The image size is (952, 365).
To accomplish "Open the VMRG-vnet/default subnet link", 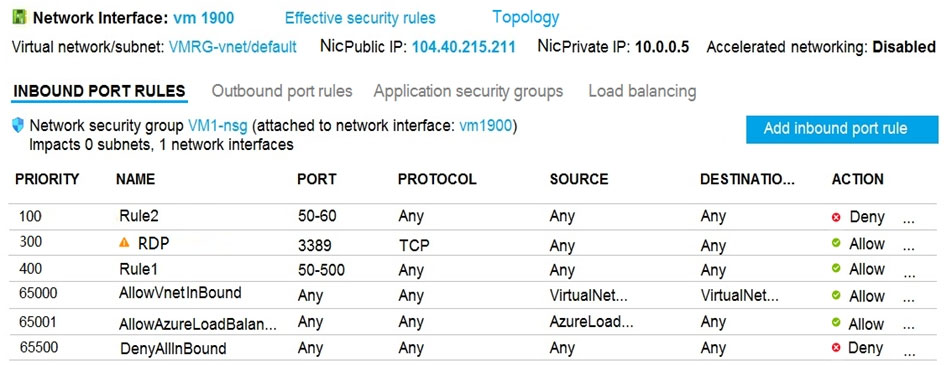I will 233,47.
